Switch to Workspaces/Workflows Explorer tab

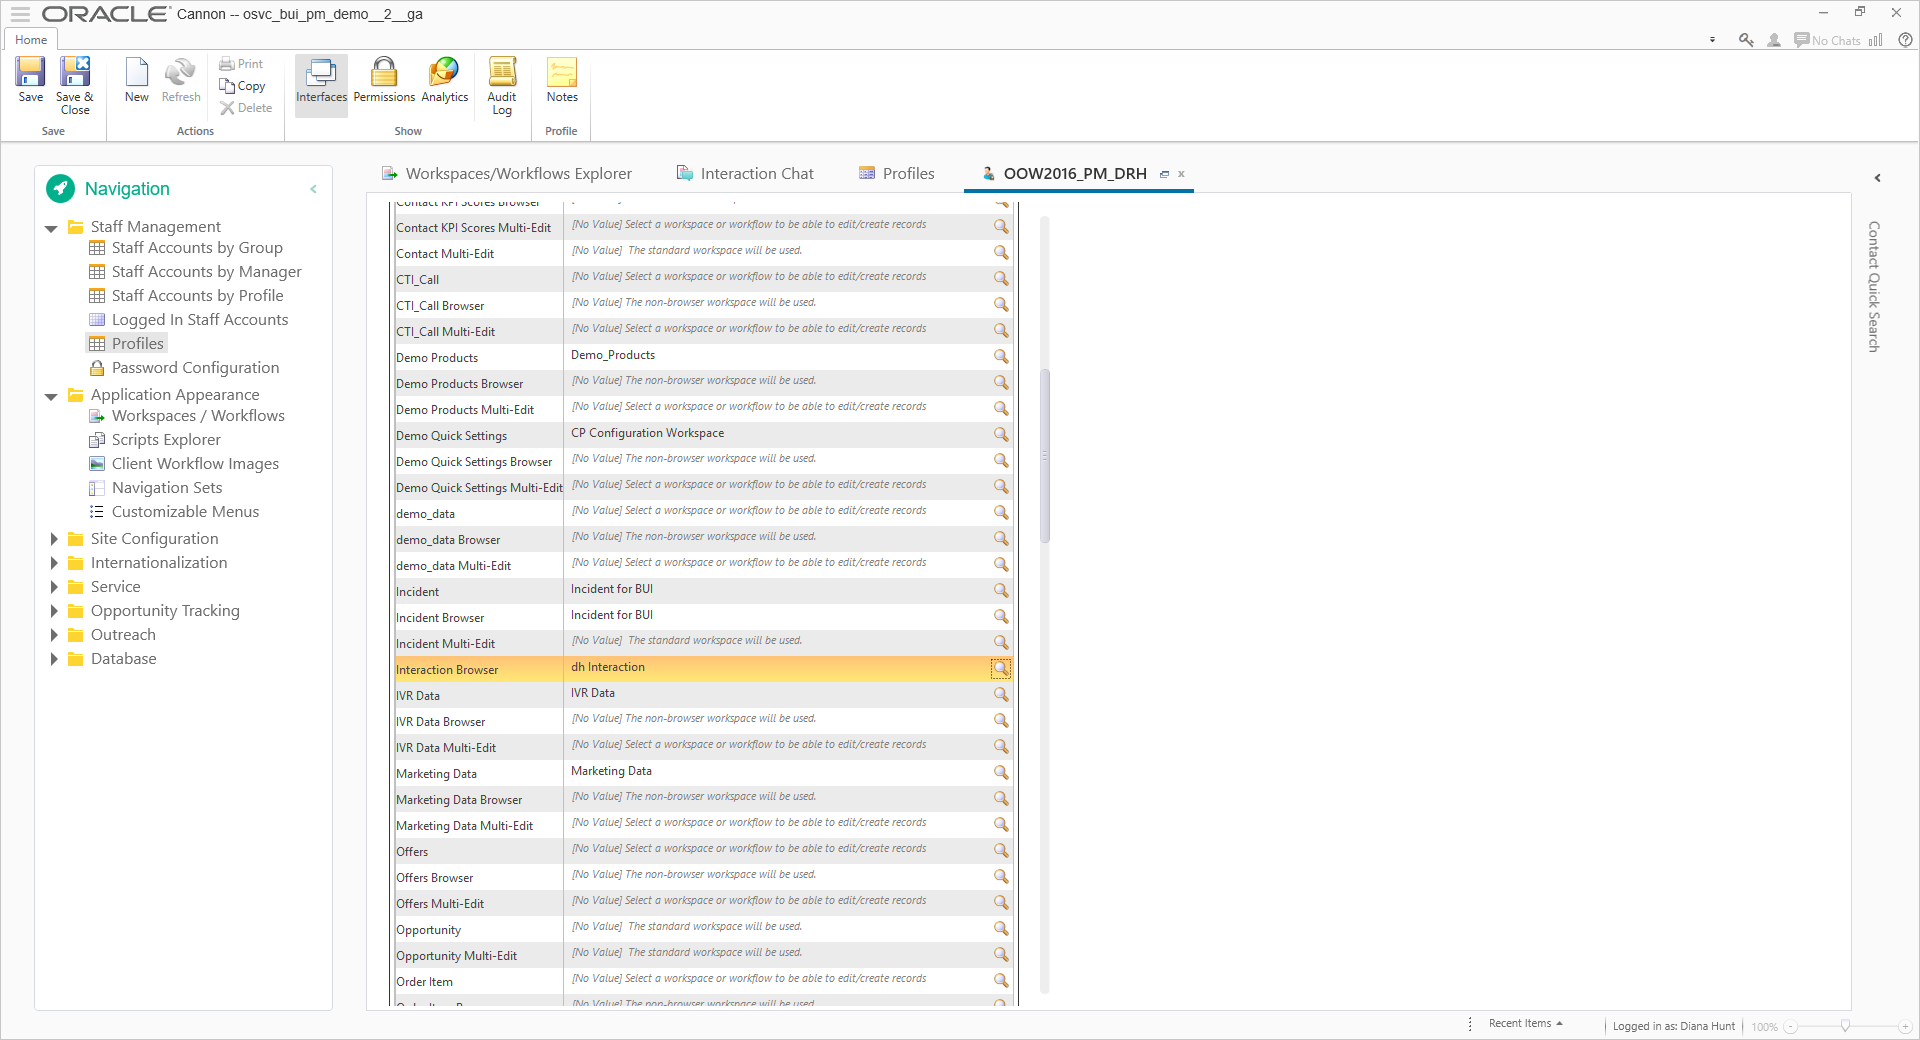pyautogui.click(x=507, y=173)
